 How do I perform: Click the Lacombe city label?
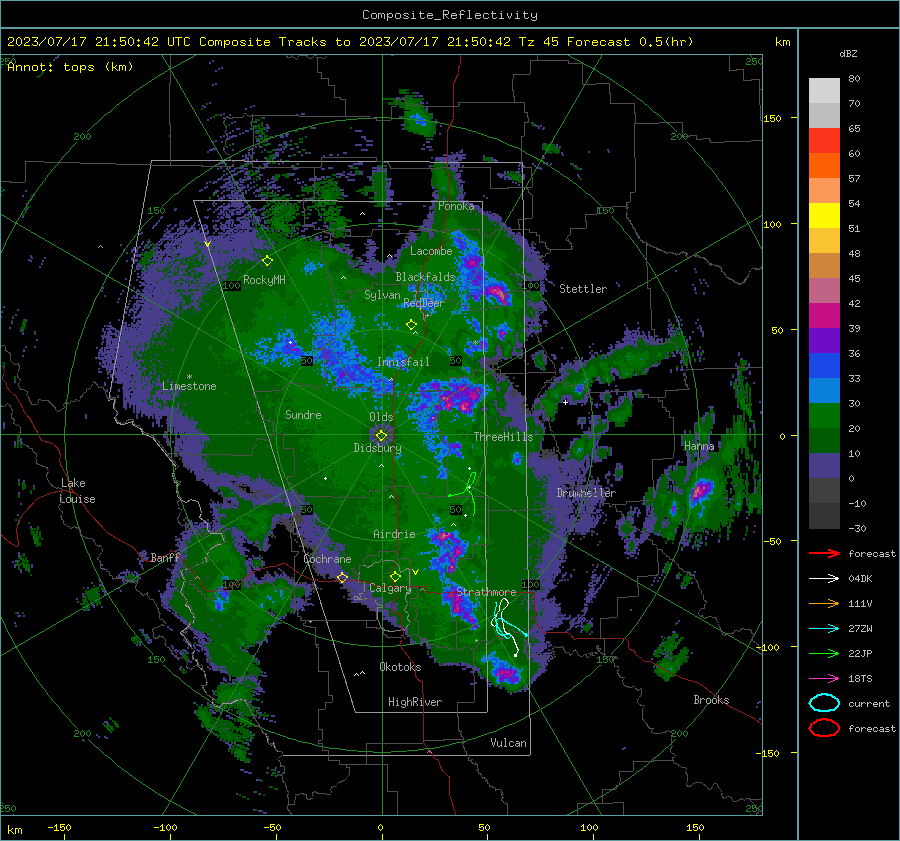[x=431, y=251]
